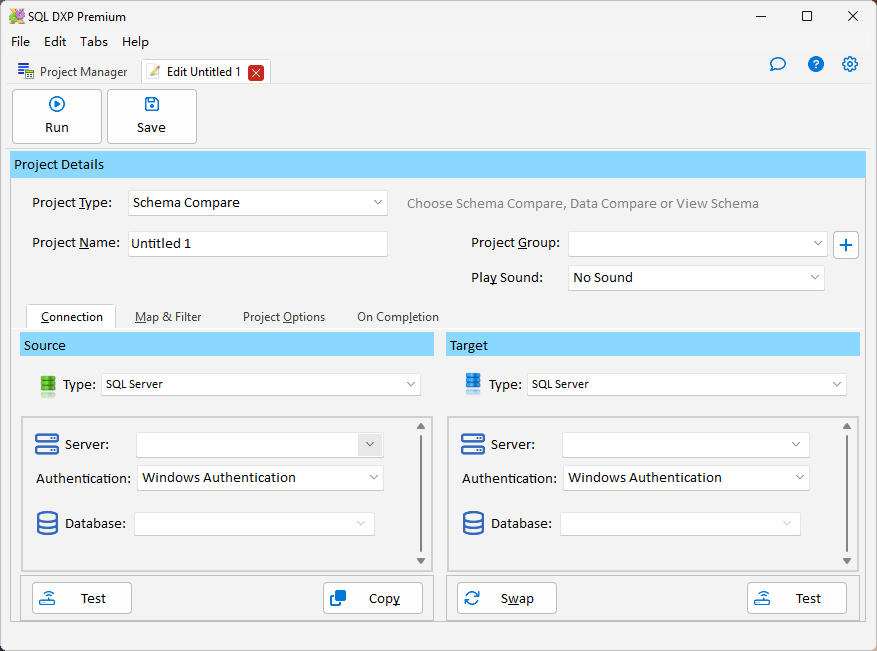Open the Help menu

pos(135,42)
